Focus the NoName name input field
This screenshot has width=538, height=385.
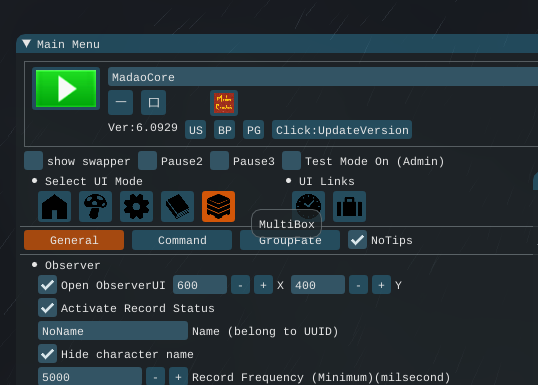click(113, 331)
